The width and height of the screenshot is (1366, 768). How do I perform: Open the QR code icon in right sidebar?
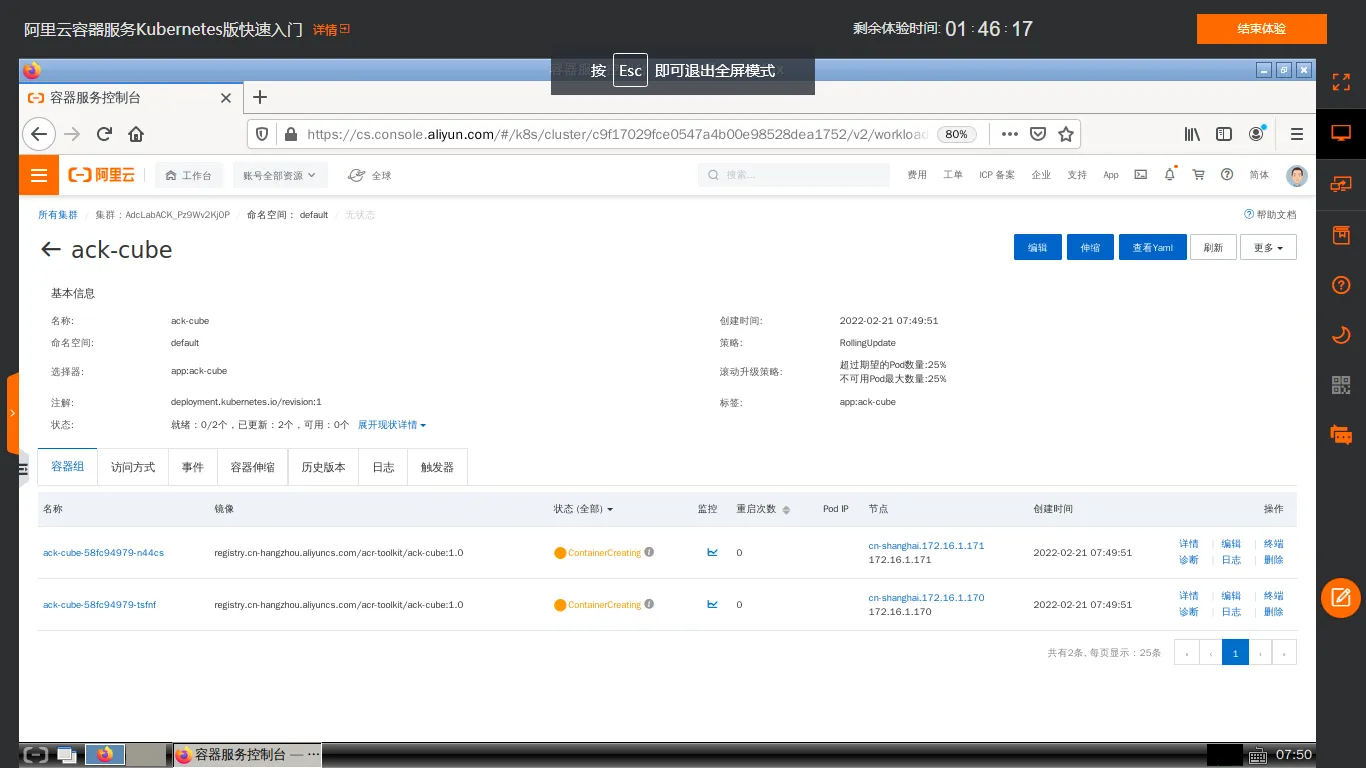point(1341,385)
